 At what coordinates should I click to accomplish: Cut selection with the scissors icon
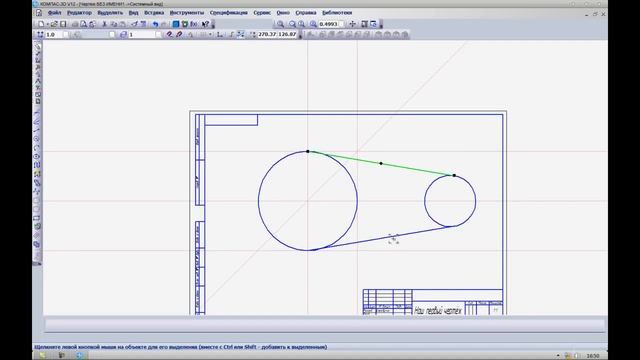click(104, 24)
